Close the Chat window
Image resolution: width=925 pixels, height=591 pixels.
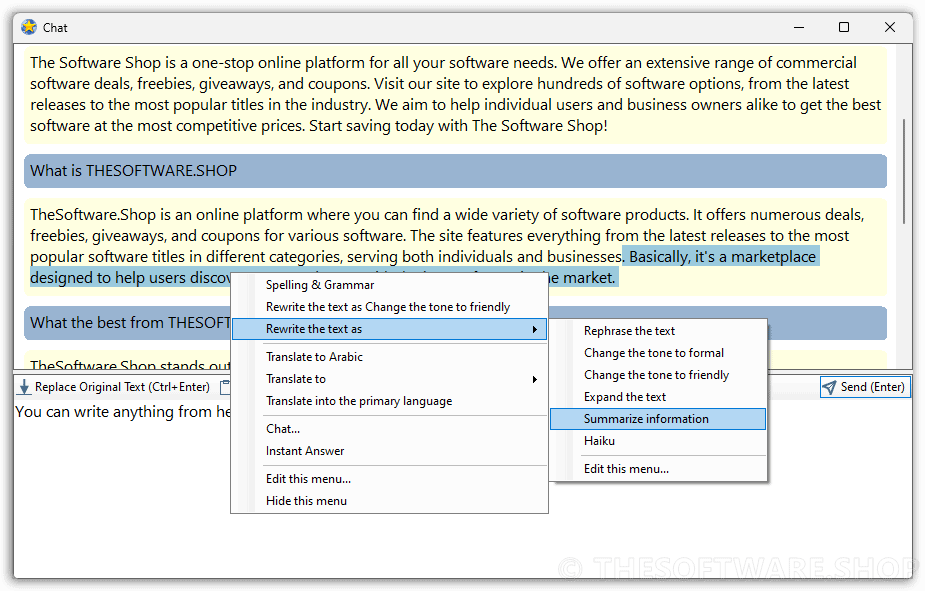point(890,27)
